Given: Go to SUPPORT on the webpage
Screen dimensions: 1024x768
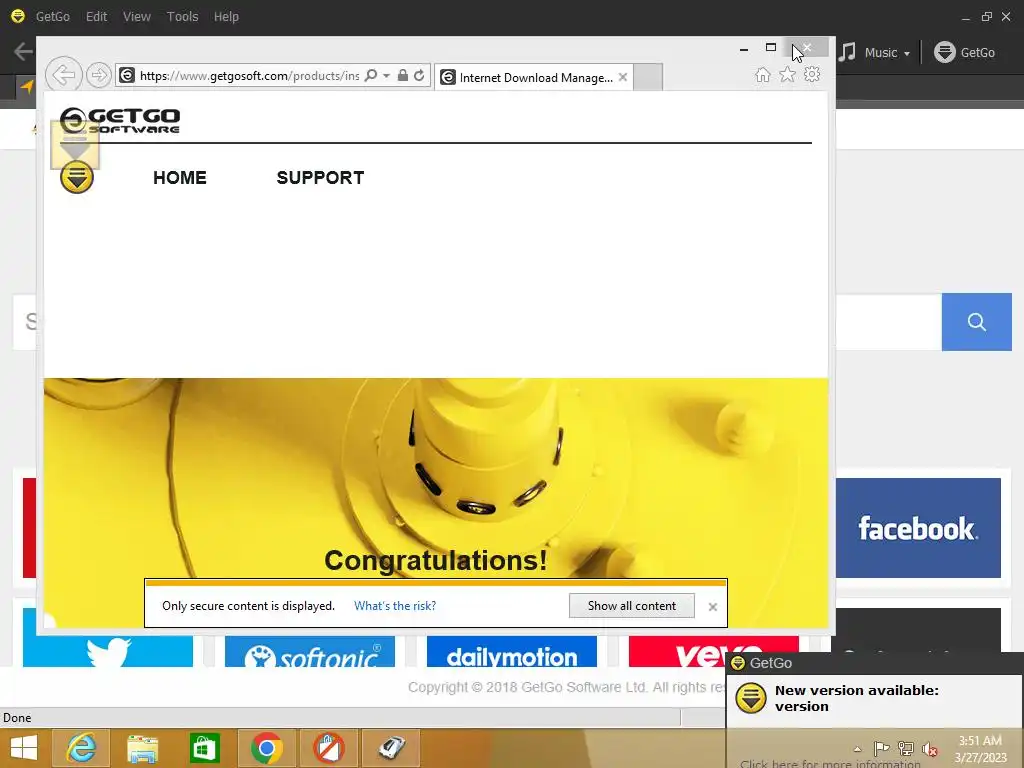Looking at the screenshot, I should tap(320, 178).
